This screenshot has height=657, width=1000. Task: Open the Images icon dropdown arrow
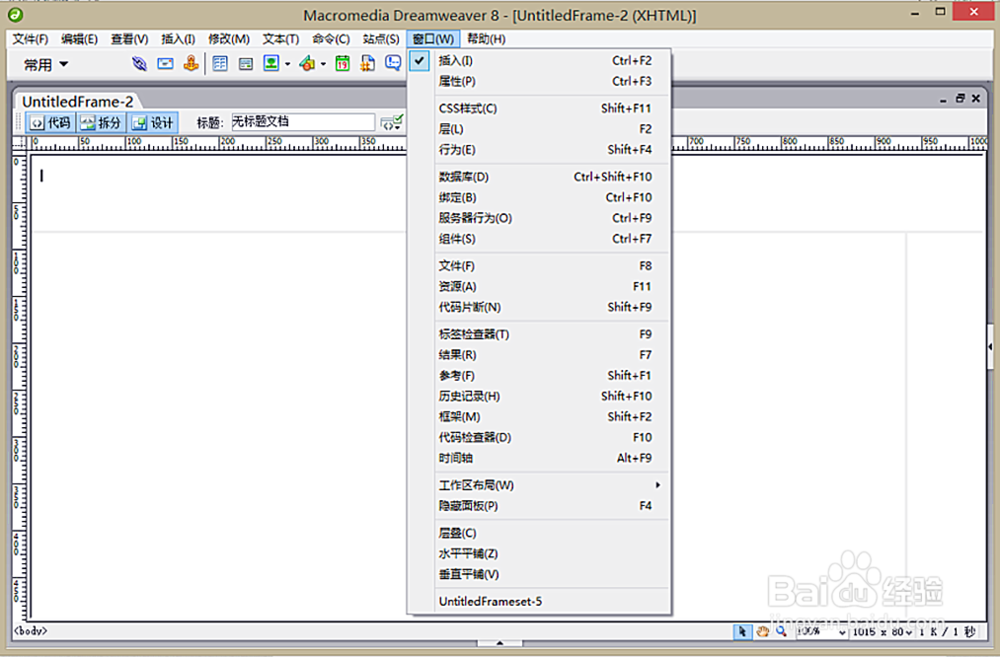[288, 64]
